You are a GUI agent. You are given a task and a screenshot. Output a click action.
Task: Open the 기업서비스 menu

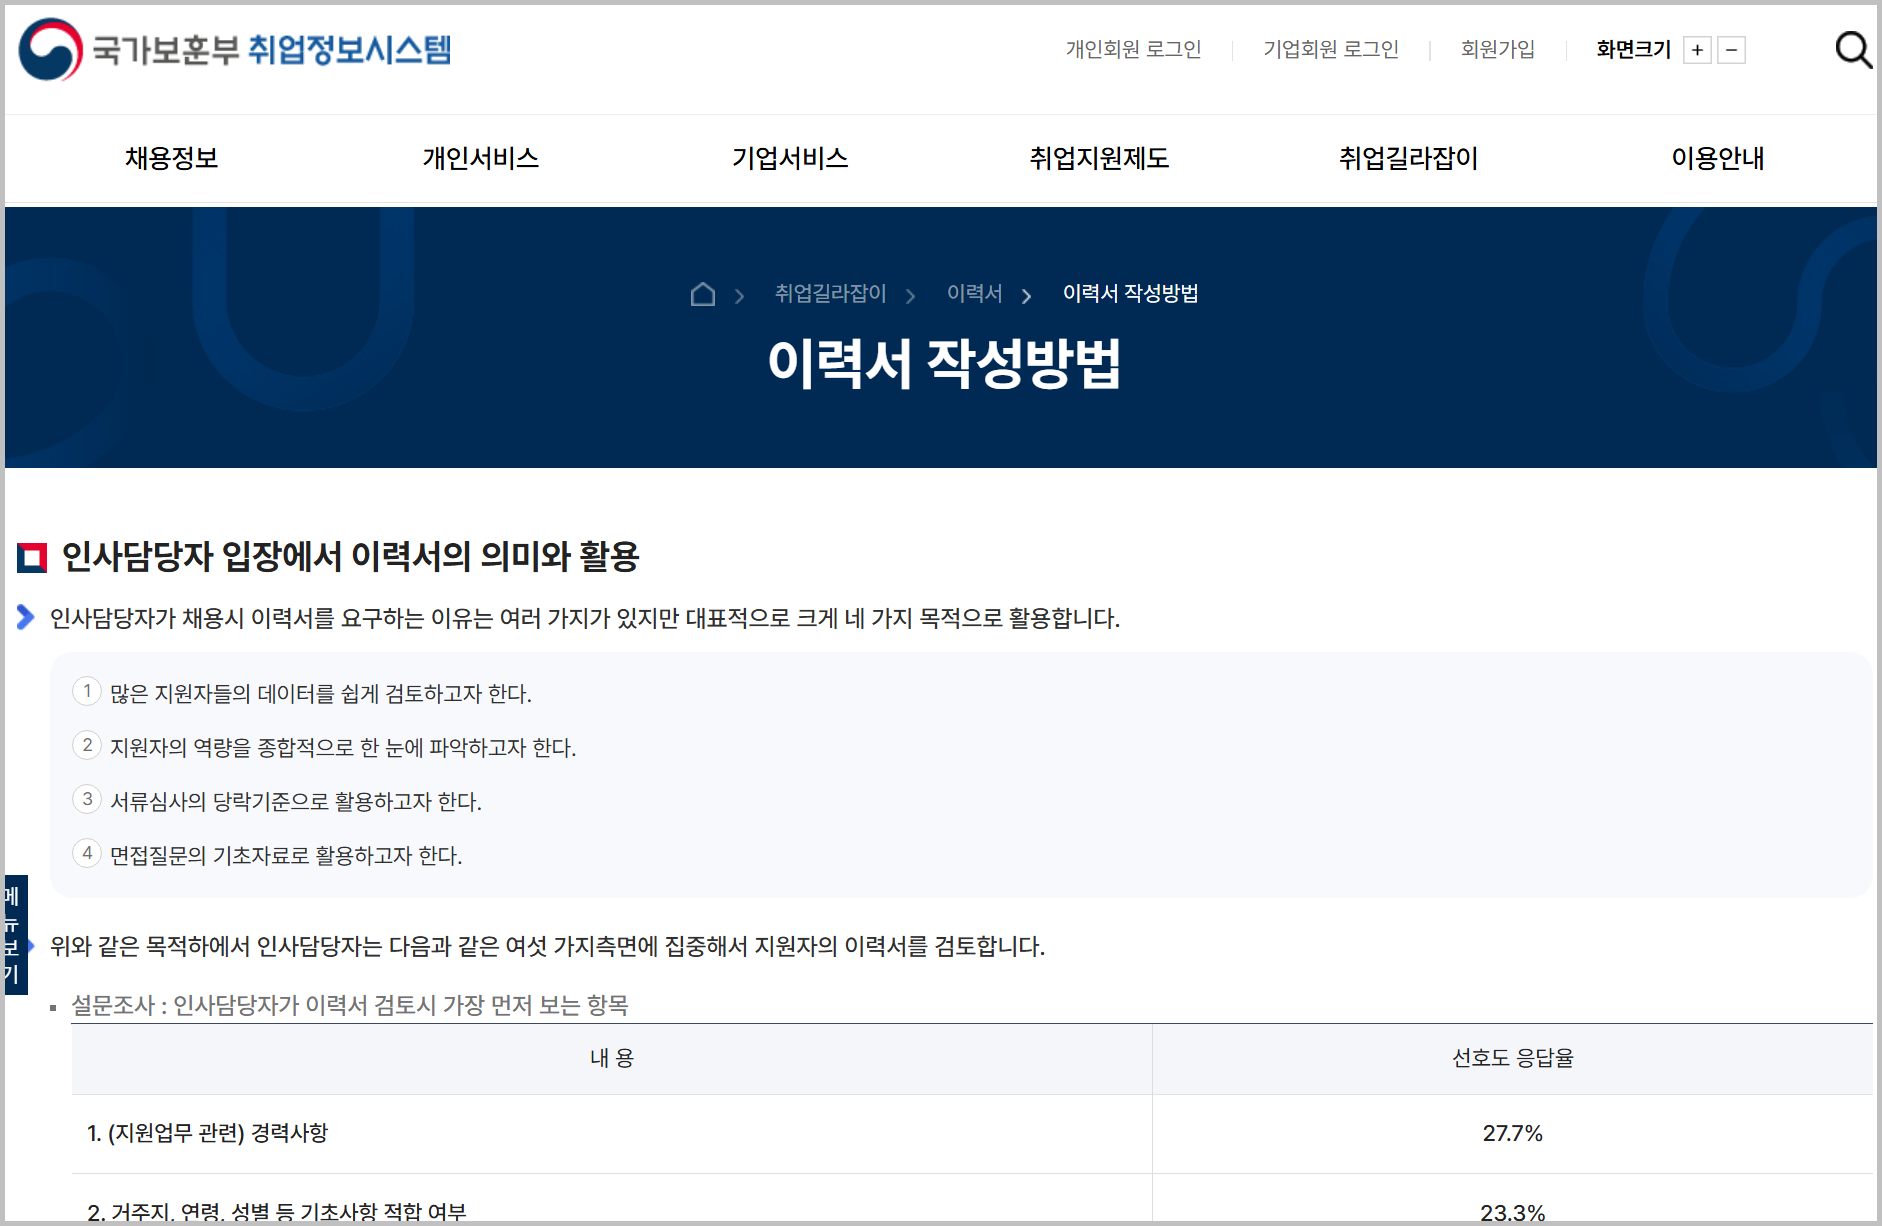click(x=790, y=158)
